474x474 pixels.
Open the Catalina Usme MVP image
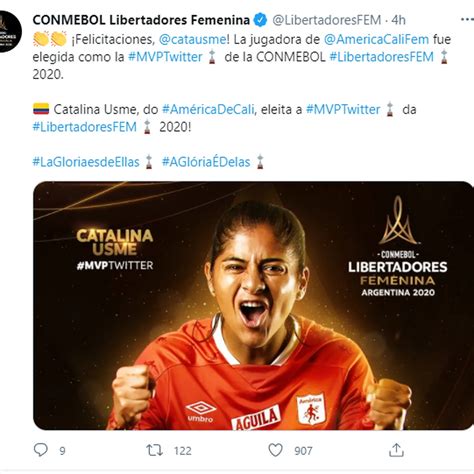click(x=253, y=306)
